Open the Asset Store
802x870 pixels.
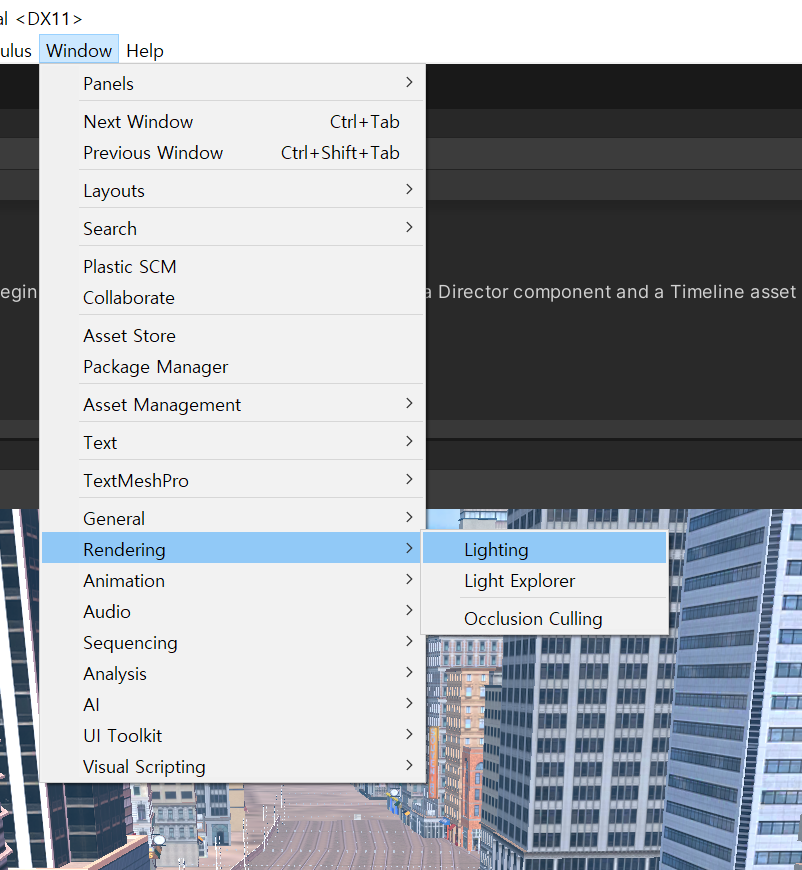[233, 335]
